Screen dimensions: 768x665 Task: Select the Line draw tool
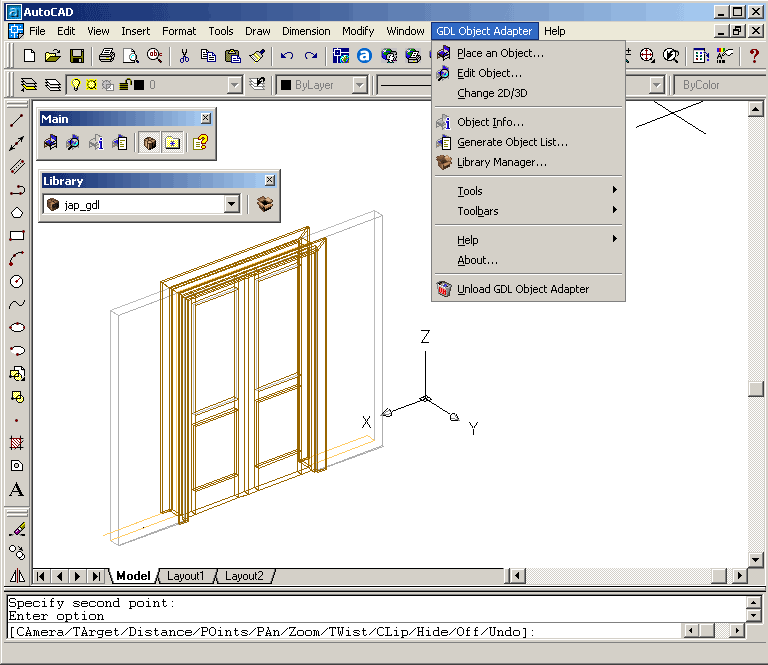coord(17,120)
